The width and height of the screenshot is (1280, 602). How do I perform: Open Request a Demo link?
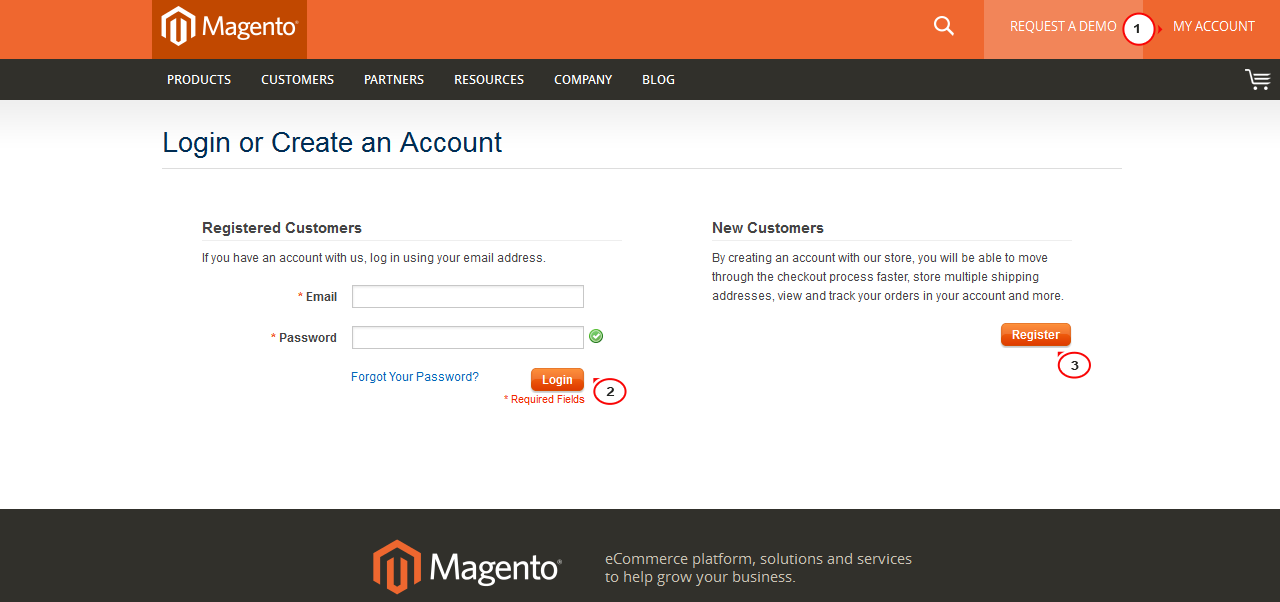(x=1063, y=27)
